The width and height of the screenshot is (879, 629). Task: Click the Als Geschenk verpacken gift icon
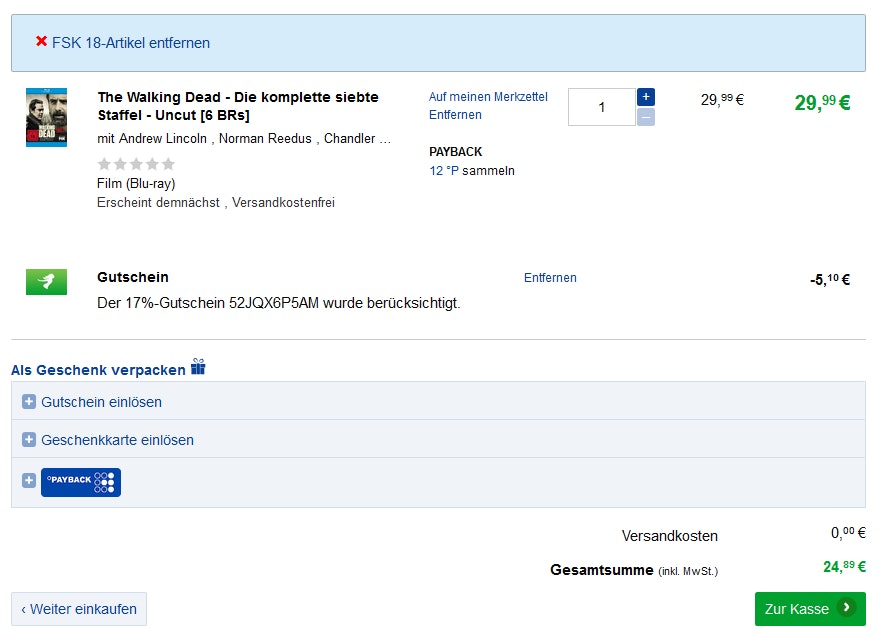click(x=198, y=367)
